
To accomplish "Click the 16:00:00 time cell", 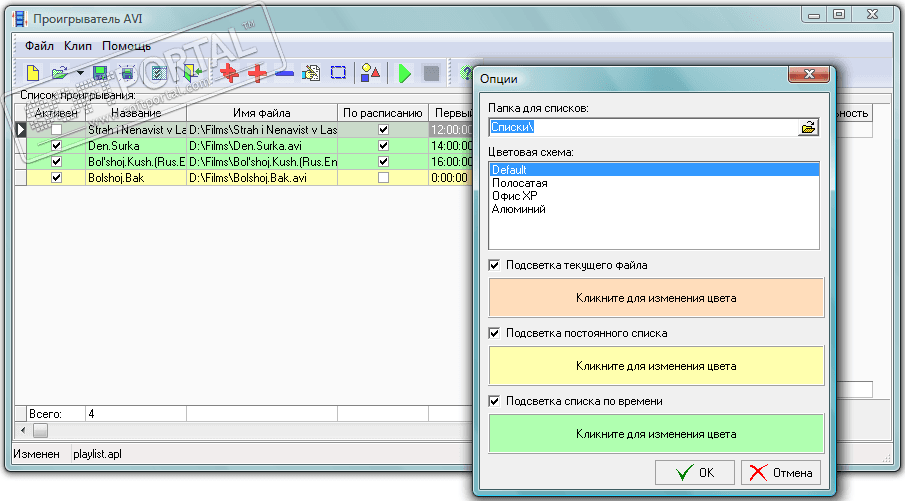I will [x=451, y=162].
